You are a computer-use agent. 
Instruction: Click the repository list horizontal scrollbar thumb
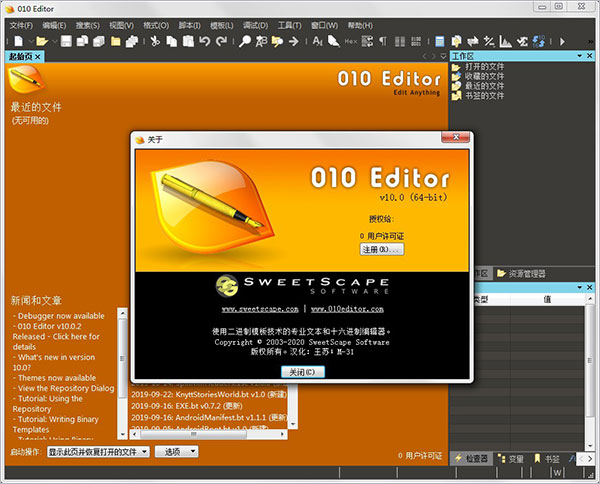193,434
